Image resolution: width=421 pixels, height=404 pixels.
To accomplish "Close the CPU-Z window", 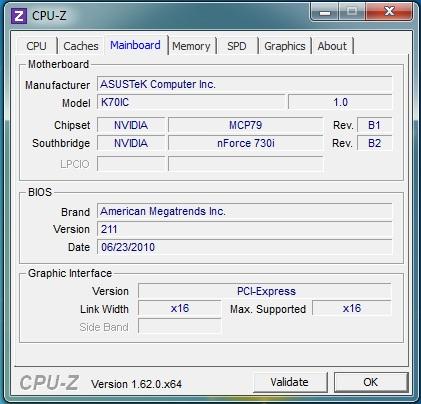I will tap(389, 12).
